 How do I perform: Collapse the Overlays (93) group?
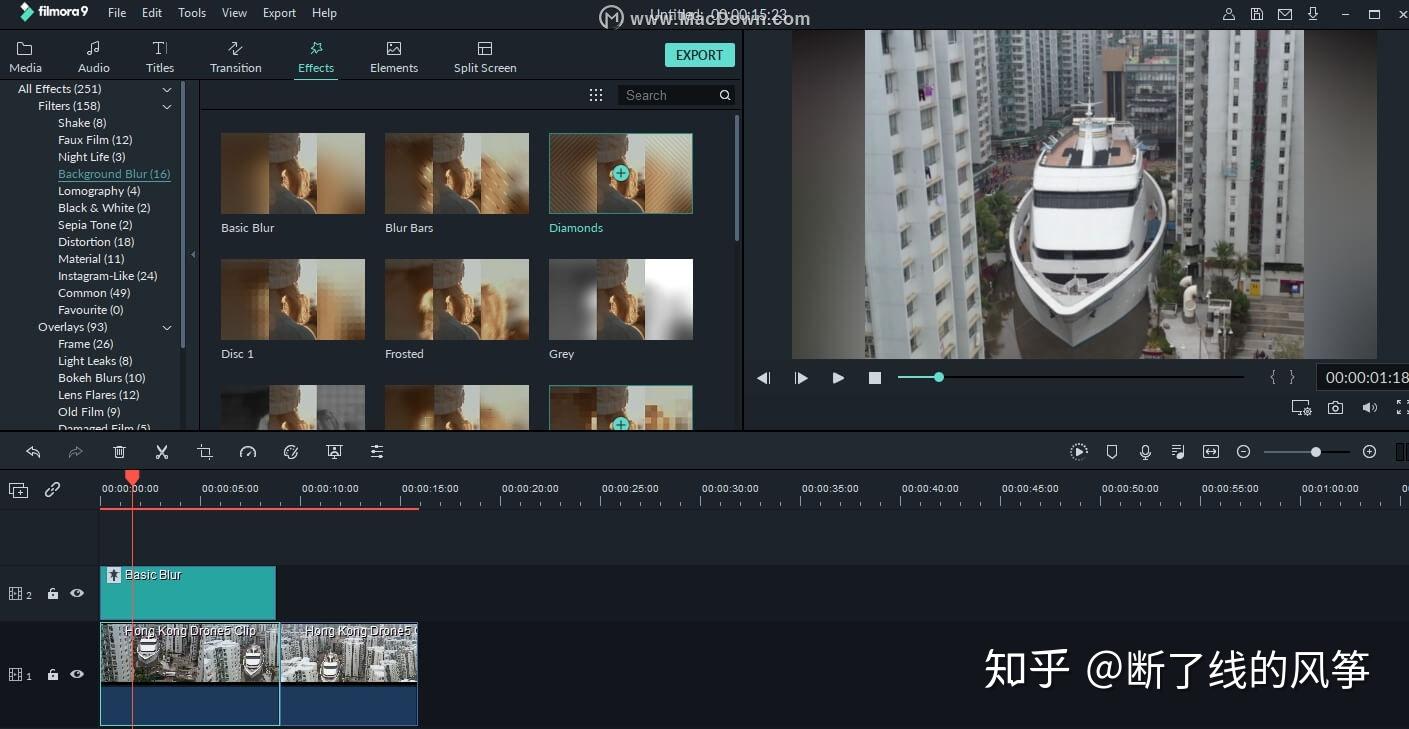tap(167, 327)
